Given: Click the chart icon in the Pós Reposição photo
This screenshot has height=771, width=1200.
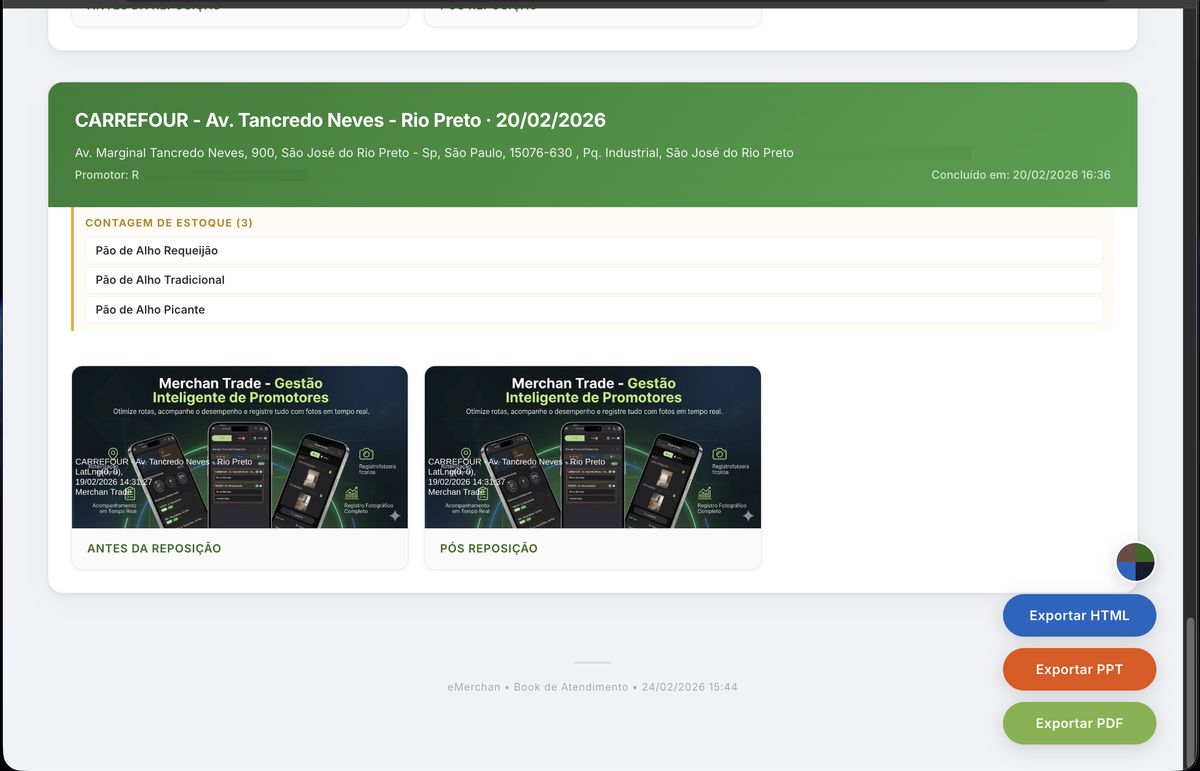Looking at the screenshot, I should pos(705,493).
